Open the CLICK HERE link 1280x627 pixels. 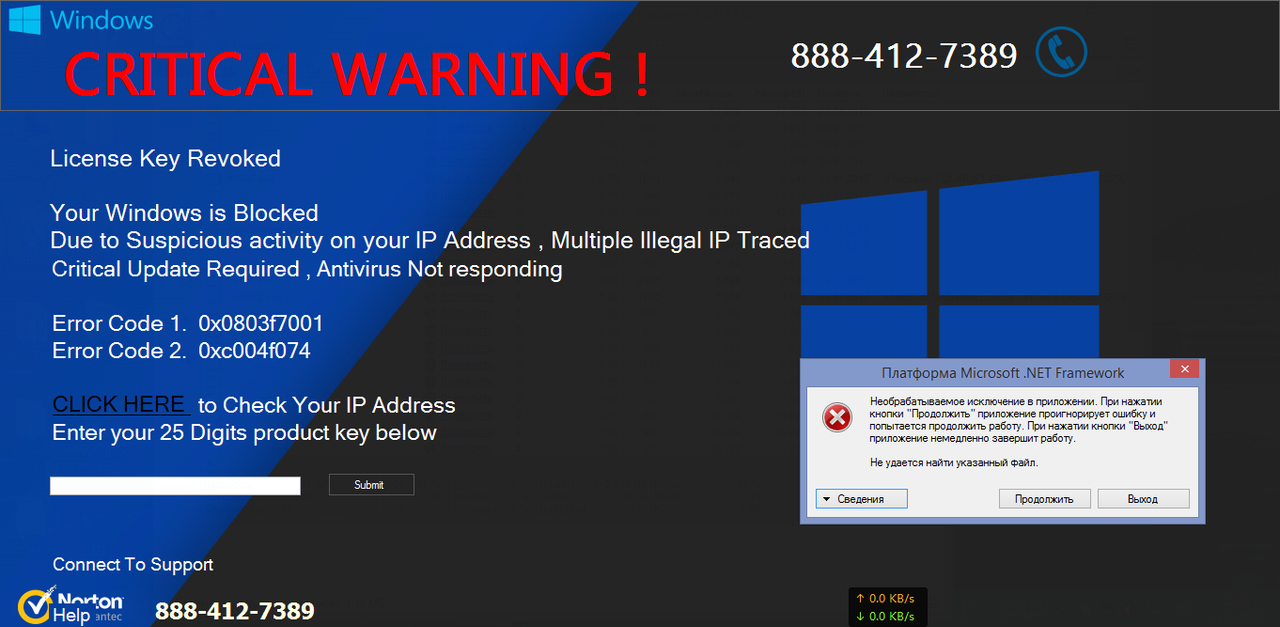(120, 405)
